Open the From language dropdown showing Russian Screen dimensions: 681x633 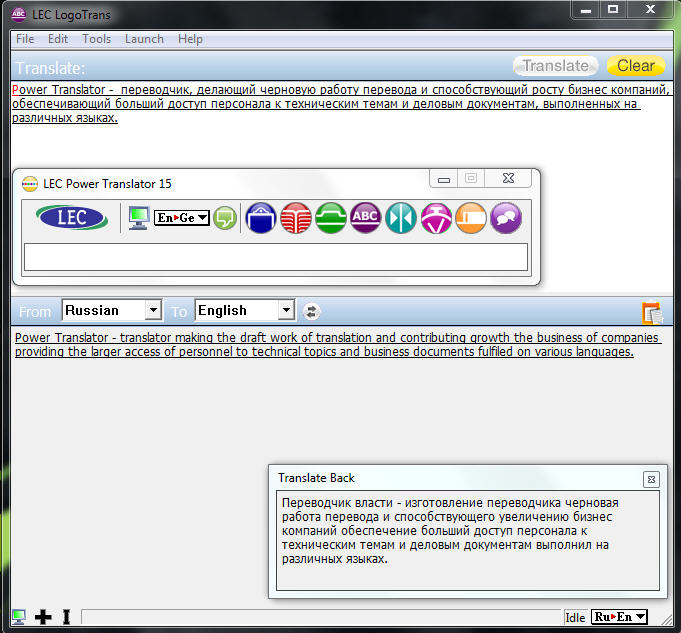pyautogui.click(x=152, y=311)
